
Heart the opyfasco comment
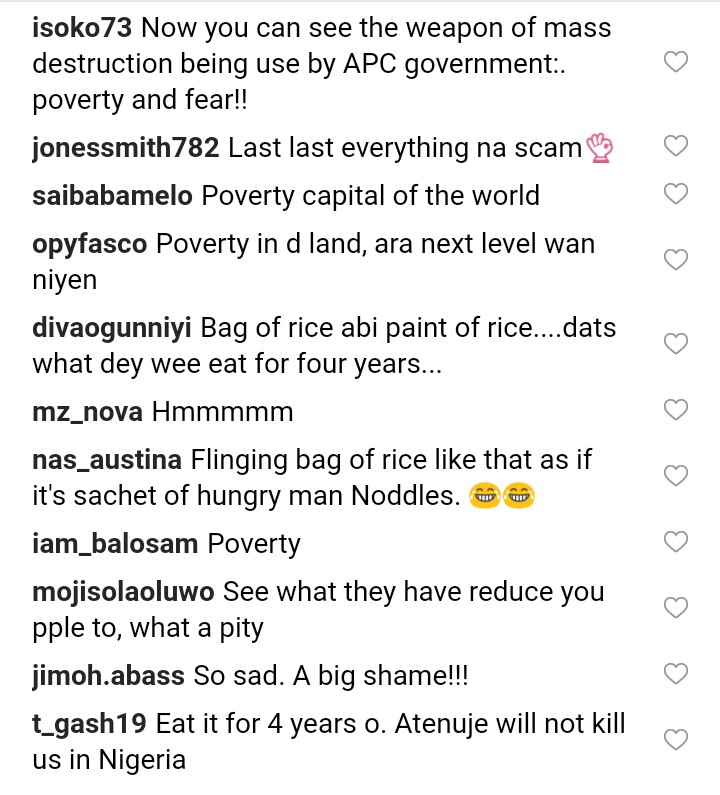pos(676,260)
